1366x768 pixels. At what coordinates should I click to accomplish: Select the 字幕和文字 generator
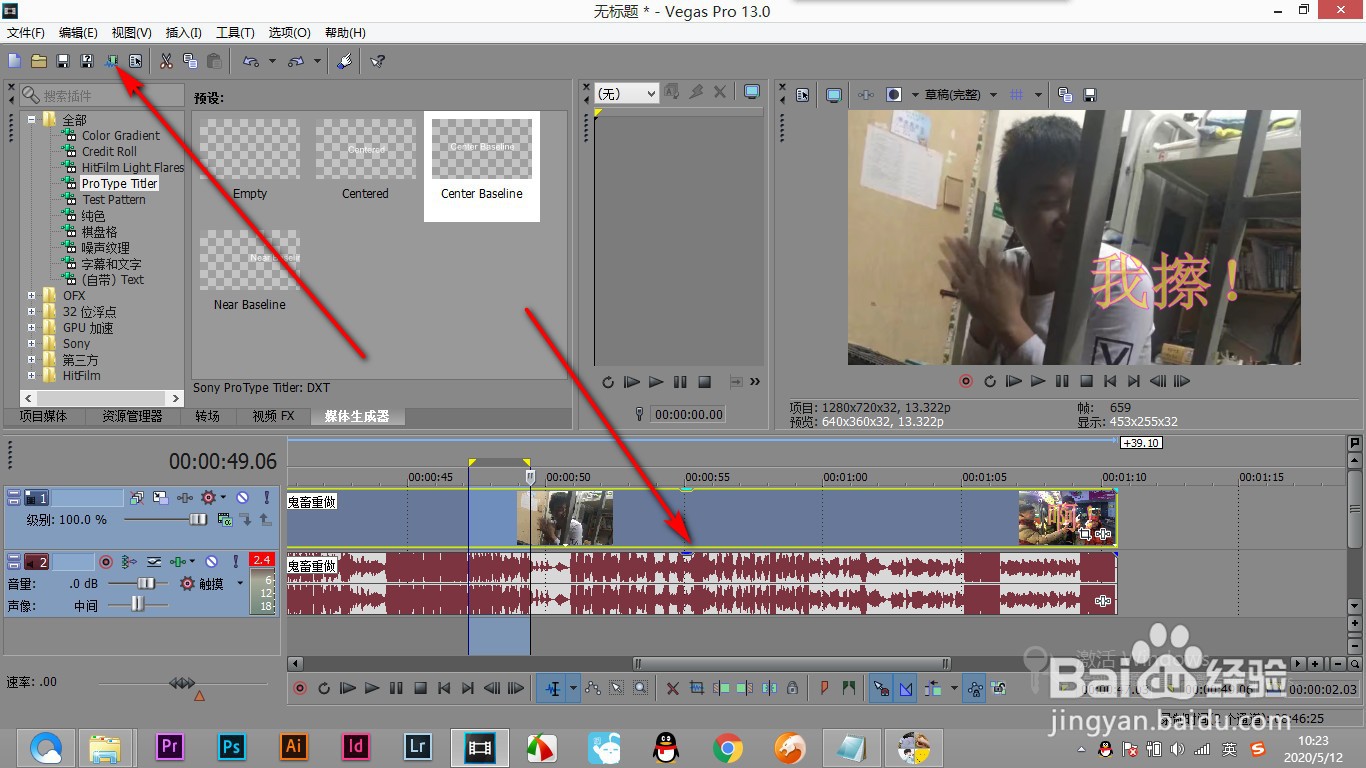point(111,264)
